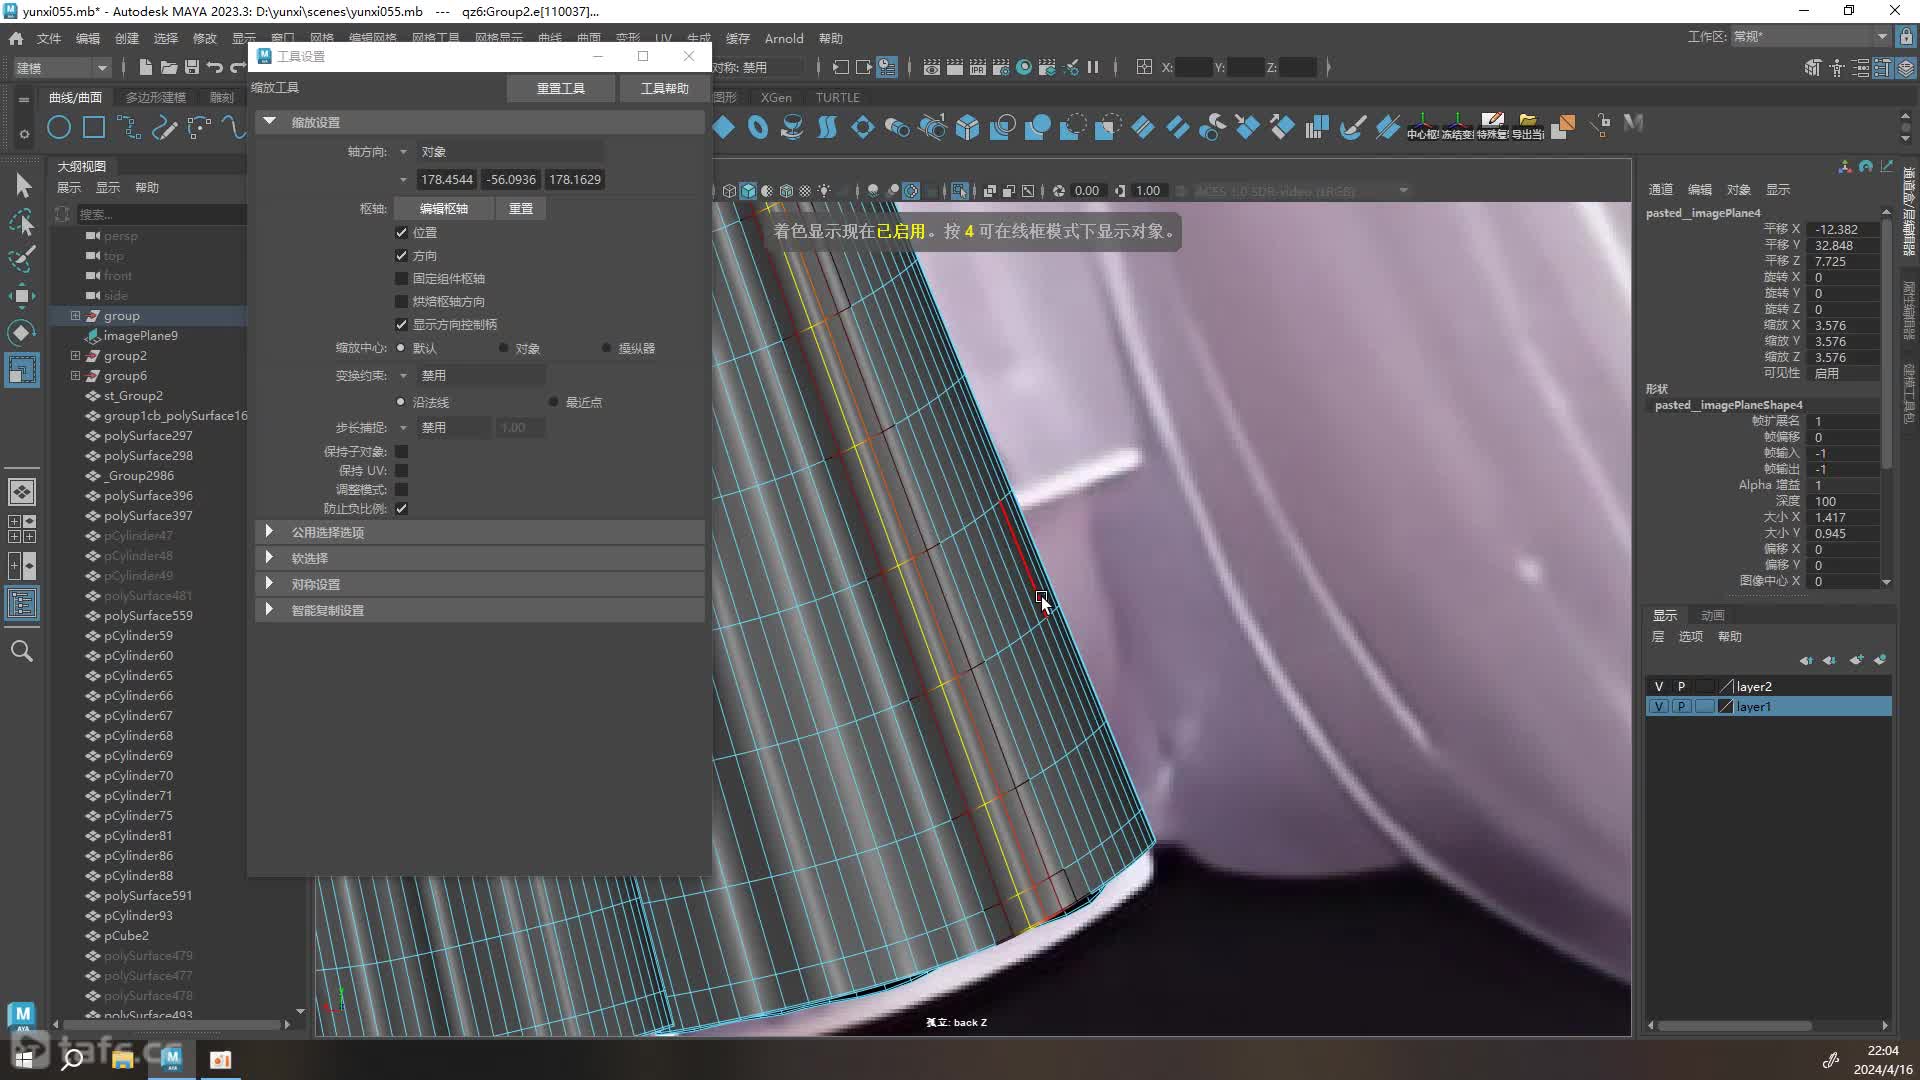
Task: Toggle the 位置 checkbox
Action: coord(401,232)
